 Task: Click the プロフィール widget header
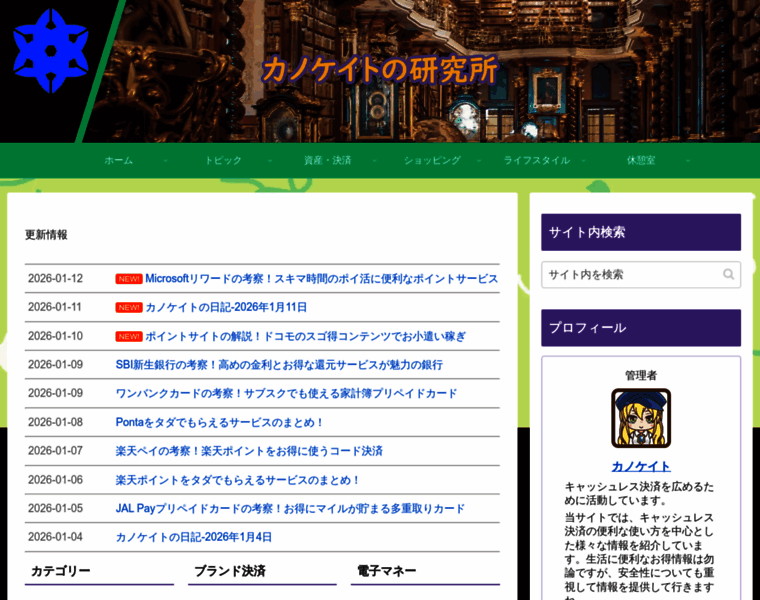(x=641, y=328)
